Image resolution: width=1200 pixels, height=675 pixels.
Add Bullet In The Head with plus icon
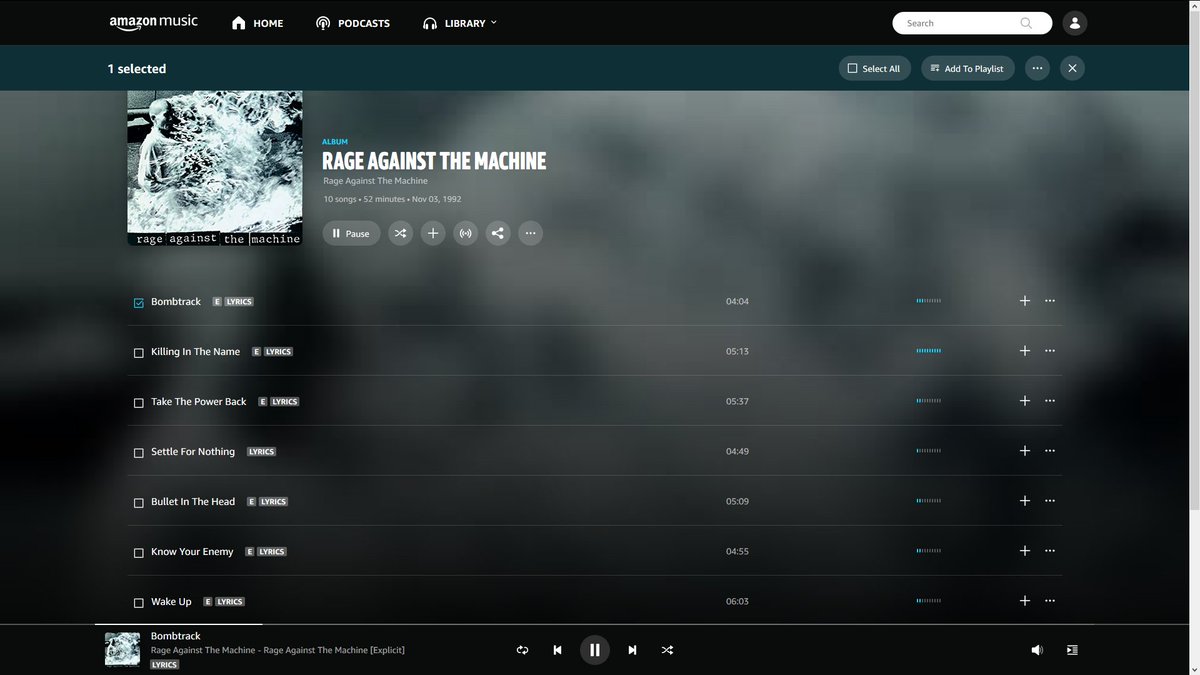(1024, 500)
